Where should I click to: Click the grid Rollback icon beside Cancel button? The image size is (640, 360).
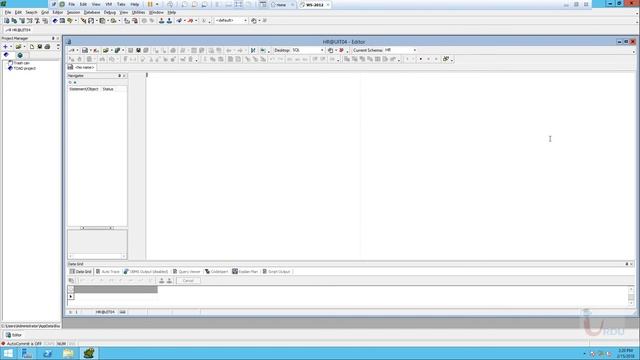(169, 281)
